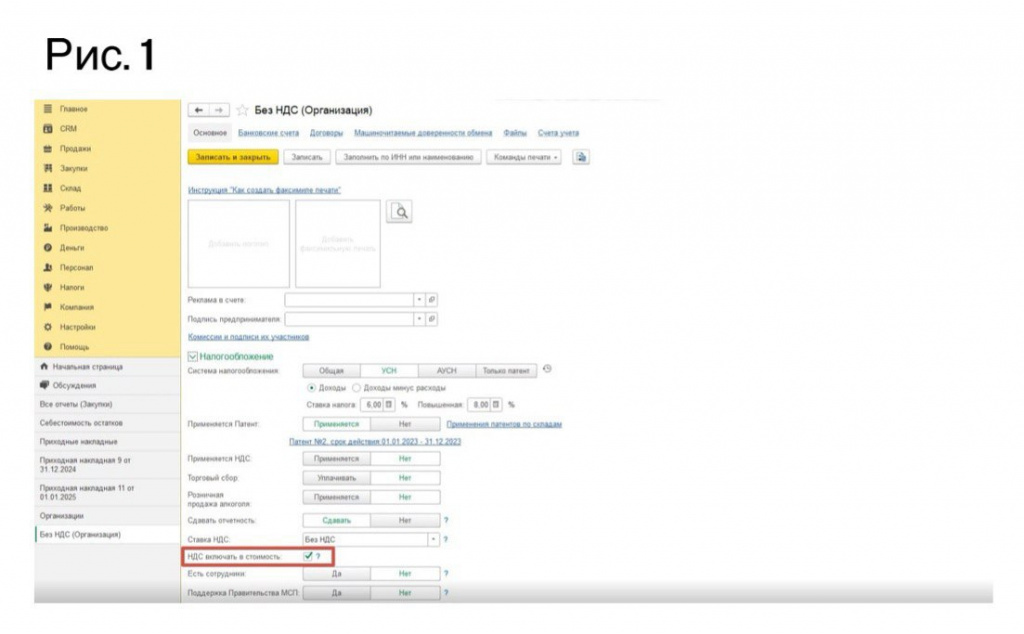Toggle the НДС включать в стоимость checkbox
The height and width of the screenshot is (634, 1024).
tap(308, 555)
